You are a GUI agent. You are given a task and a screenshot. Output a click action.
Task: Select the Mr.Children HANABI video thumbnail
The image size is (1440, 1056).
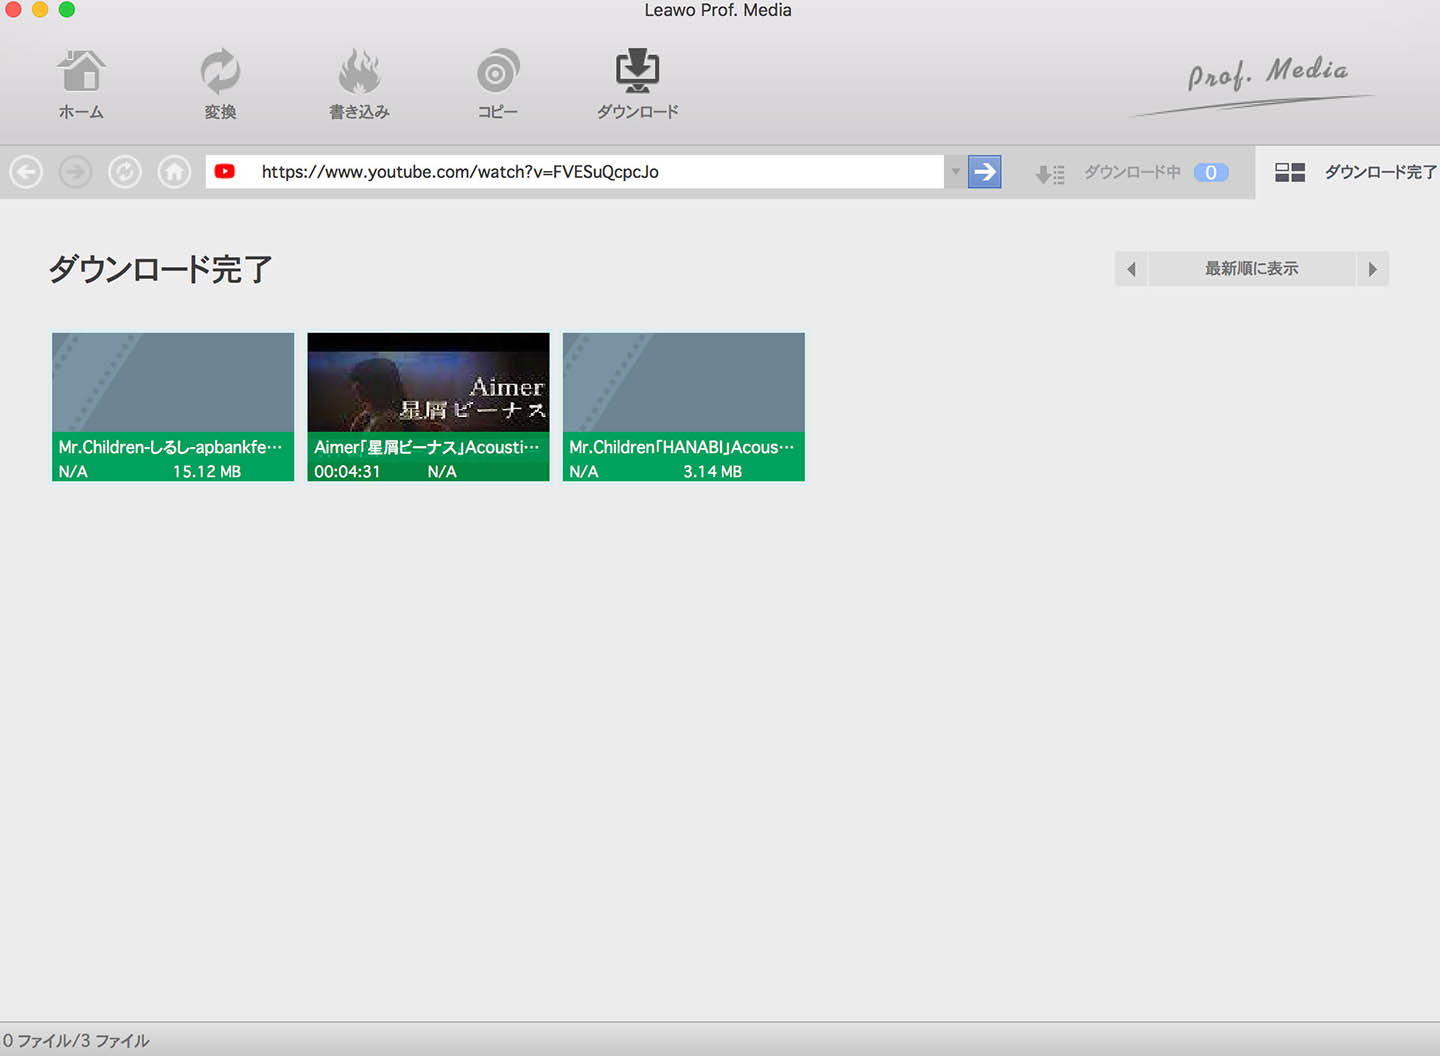684,383
